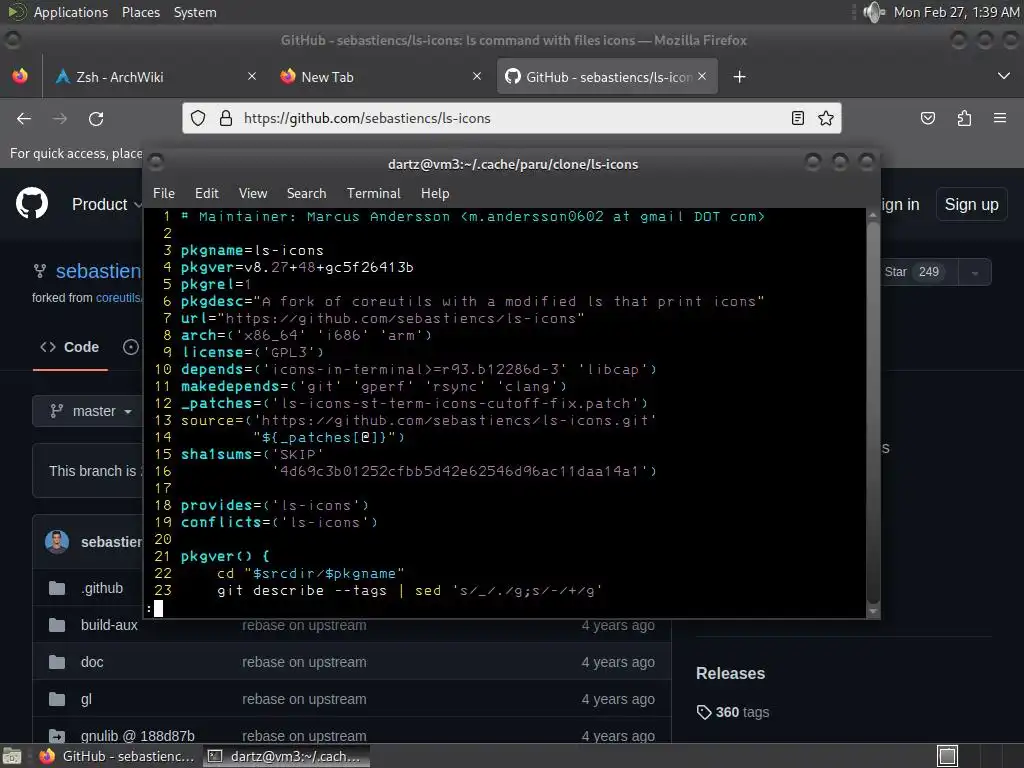The width and height of the screenshot is (1024, 768).
Task: Open the doc folder link
Action: 92,662
